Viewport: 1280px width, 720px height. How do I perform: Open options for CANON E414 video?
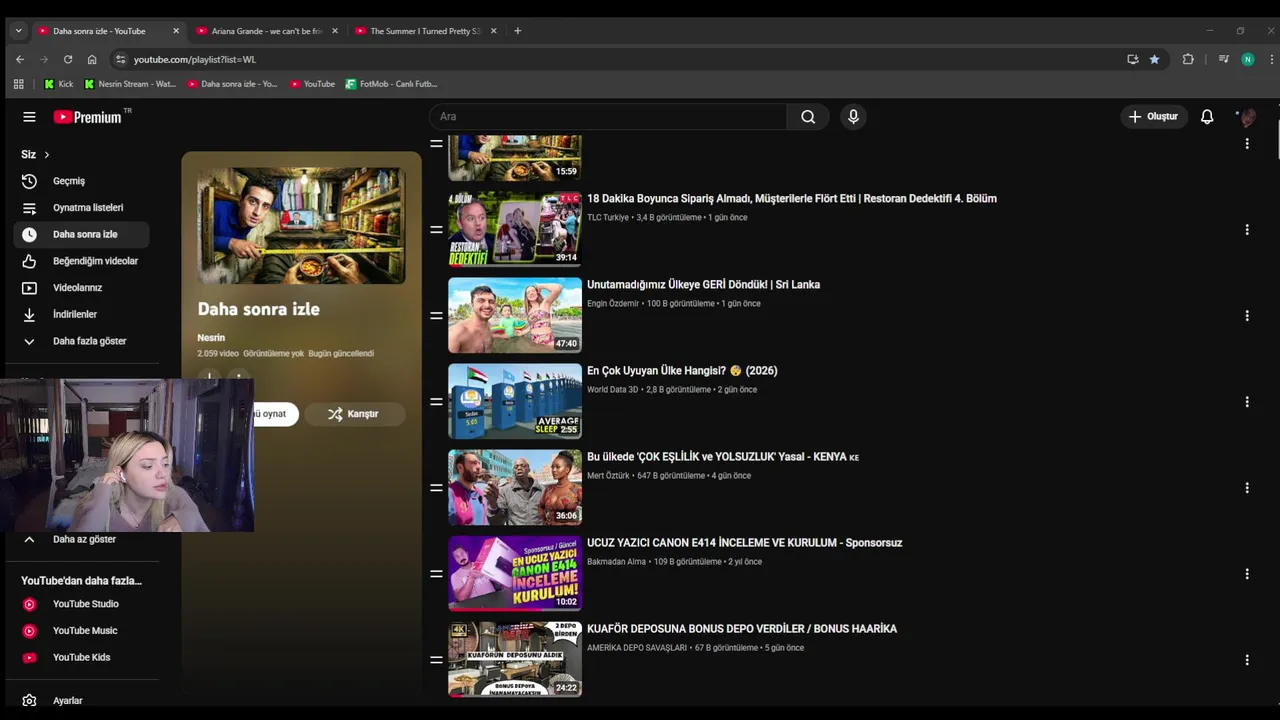(1246, 574)
